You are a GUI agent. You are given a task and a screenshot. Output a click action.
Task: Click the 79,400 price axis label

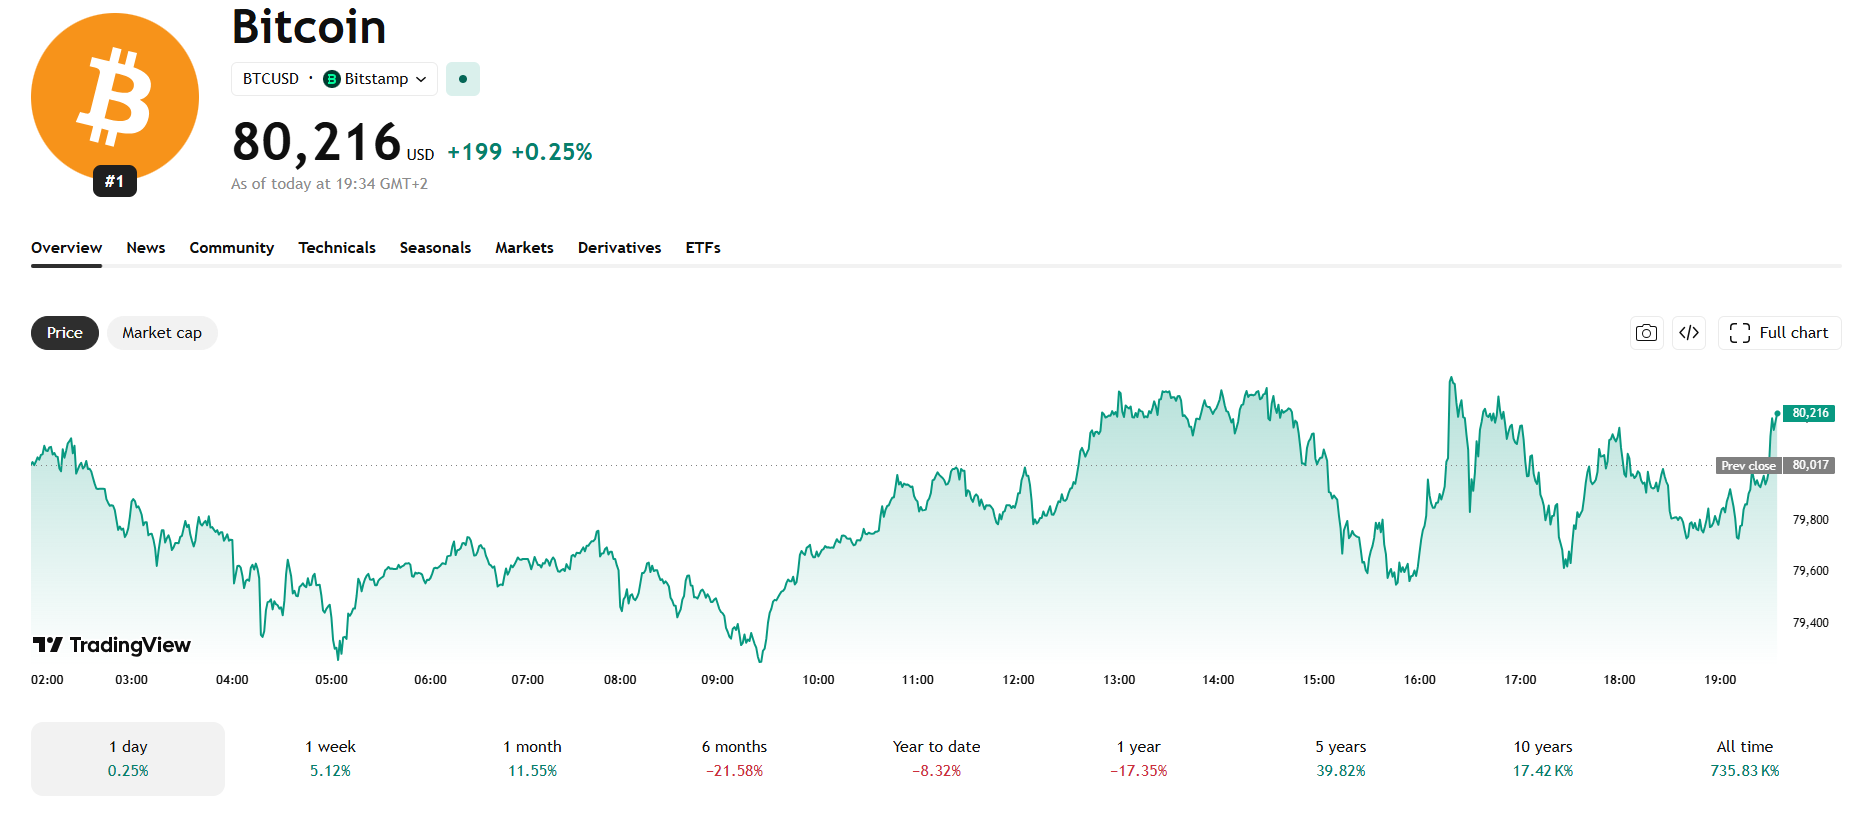coord(1810,623)
